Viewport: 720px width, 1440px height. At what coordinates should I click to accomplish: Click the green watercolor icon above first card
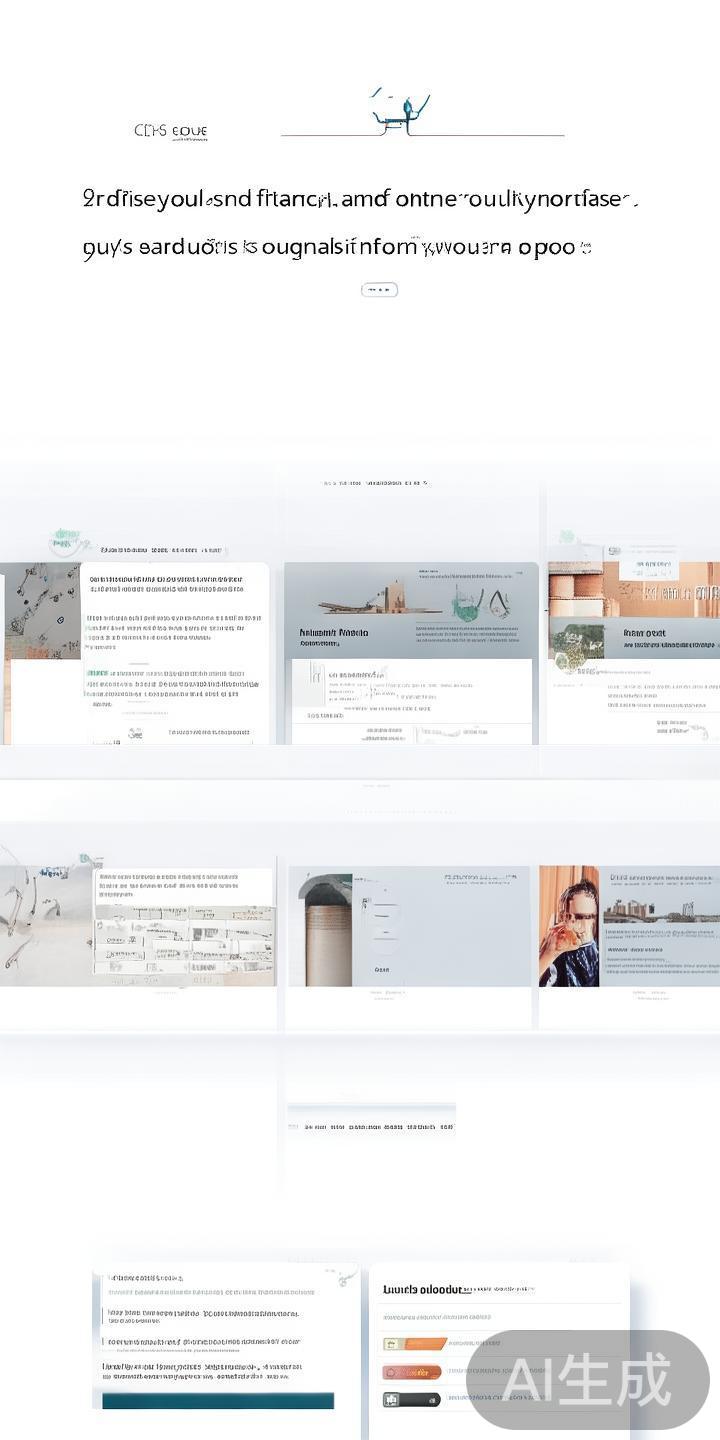(66, 541)
